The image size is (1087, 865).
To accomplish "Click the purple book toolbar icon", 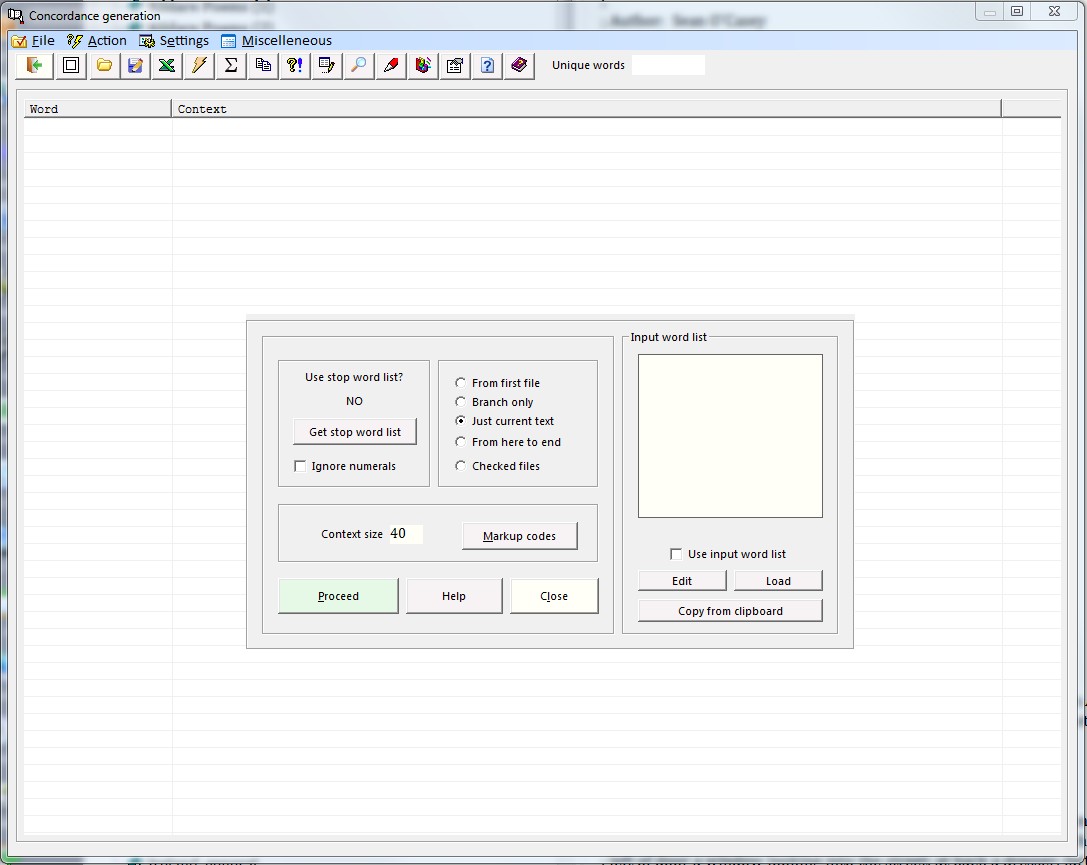I will (519, 66).
